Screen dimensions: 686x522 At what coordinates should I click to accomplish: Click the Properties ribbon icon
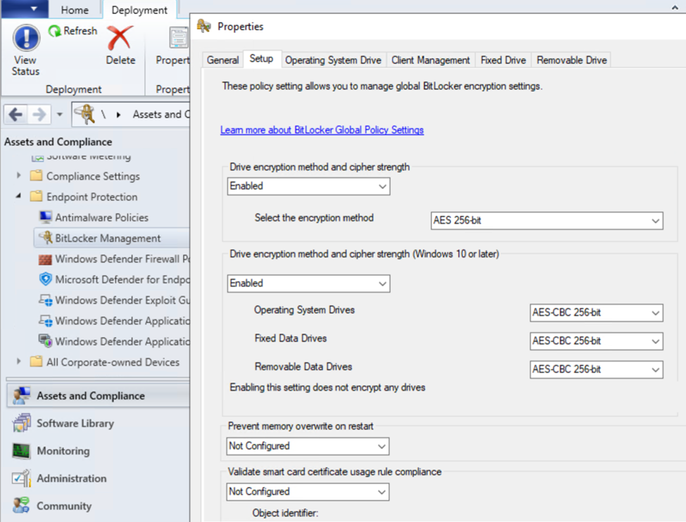pyautogui.click(x=178, y=38)
